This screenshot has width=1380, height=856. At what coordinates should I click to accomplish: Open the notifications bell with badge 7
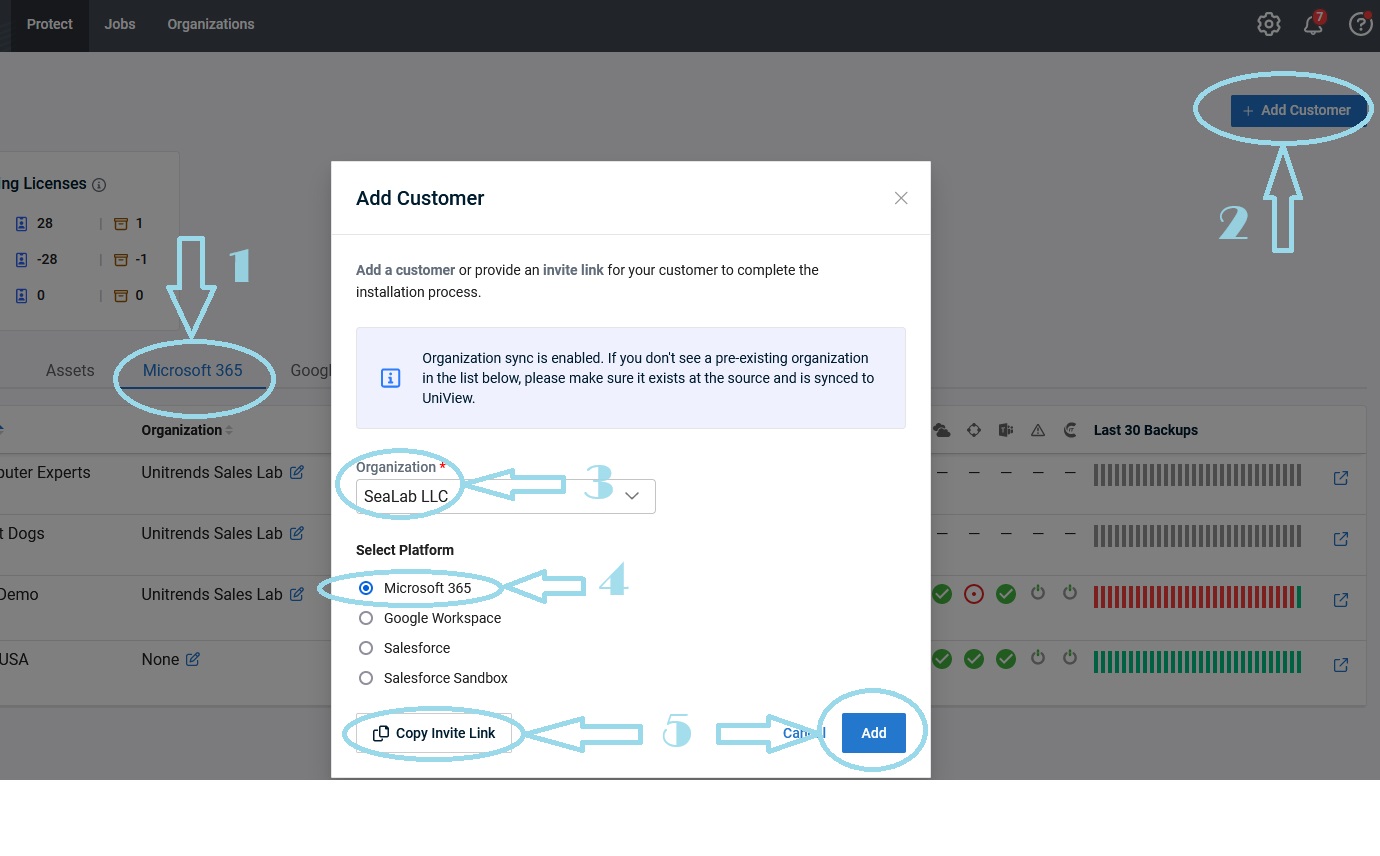pos(1314,24)
